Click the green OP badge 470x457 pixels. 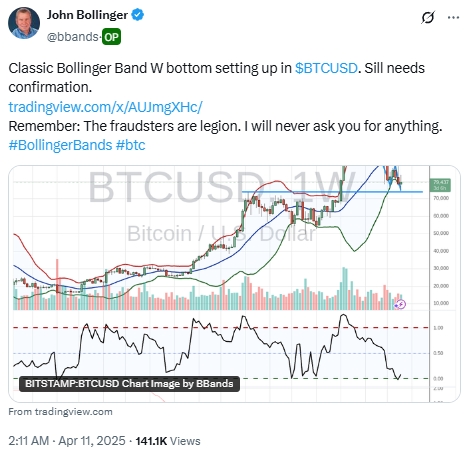coord(111,37)
